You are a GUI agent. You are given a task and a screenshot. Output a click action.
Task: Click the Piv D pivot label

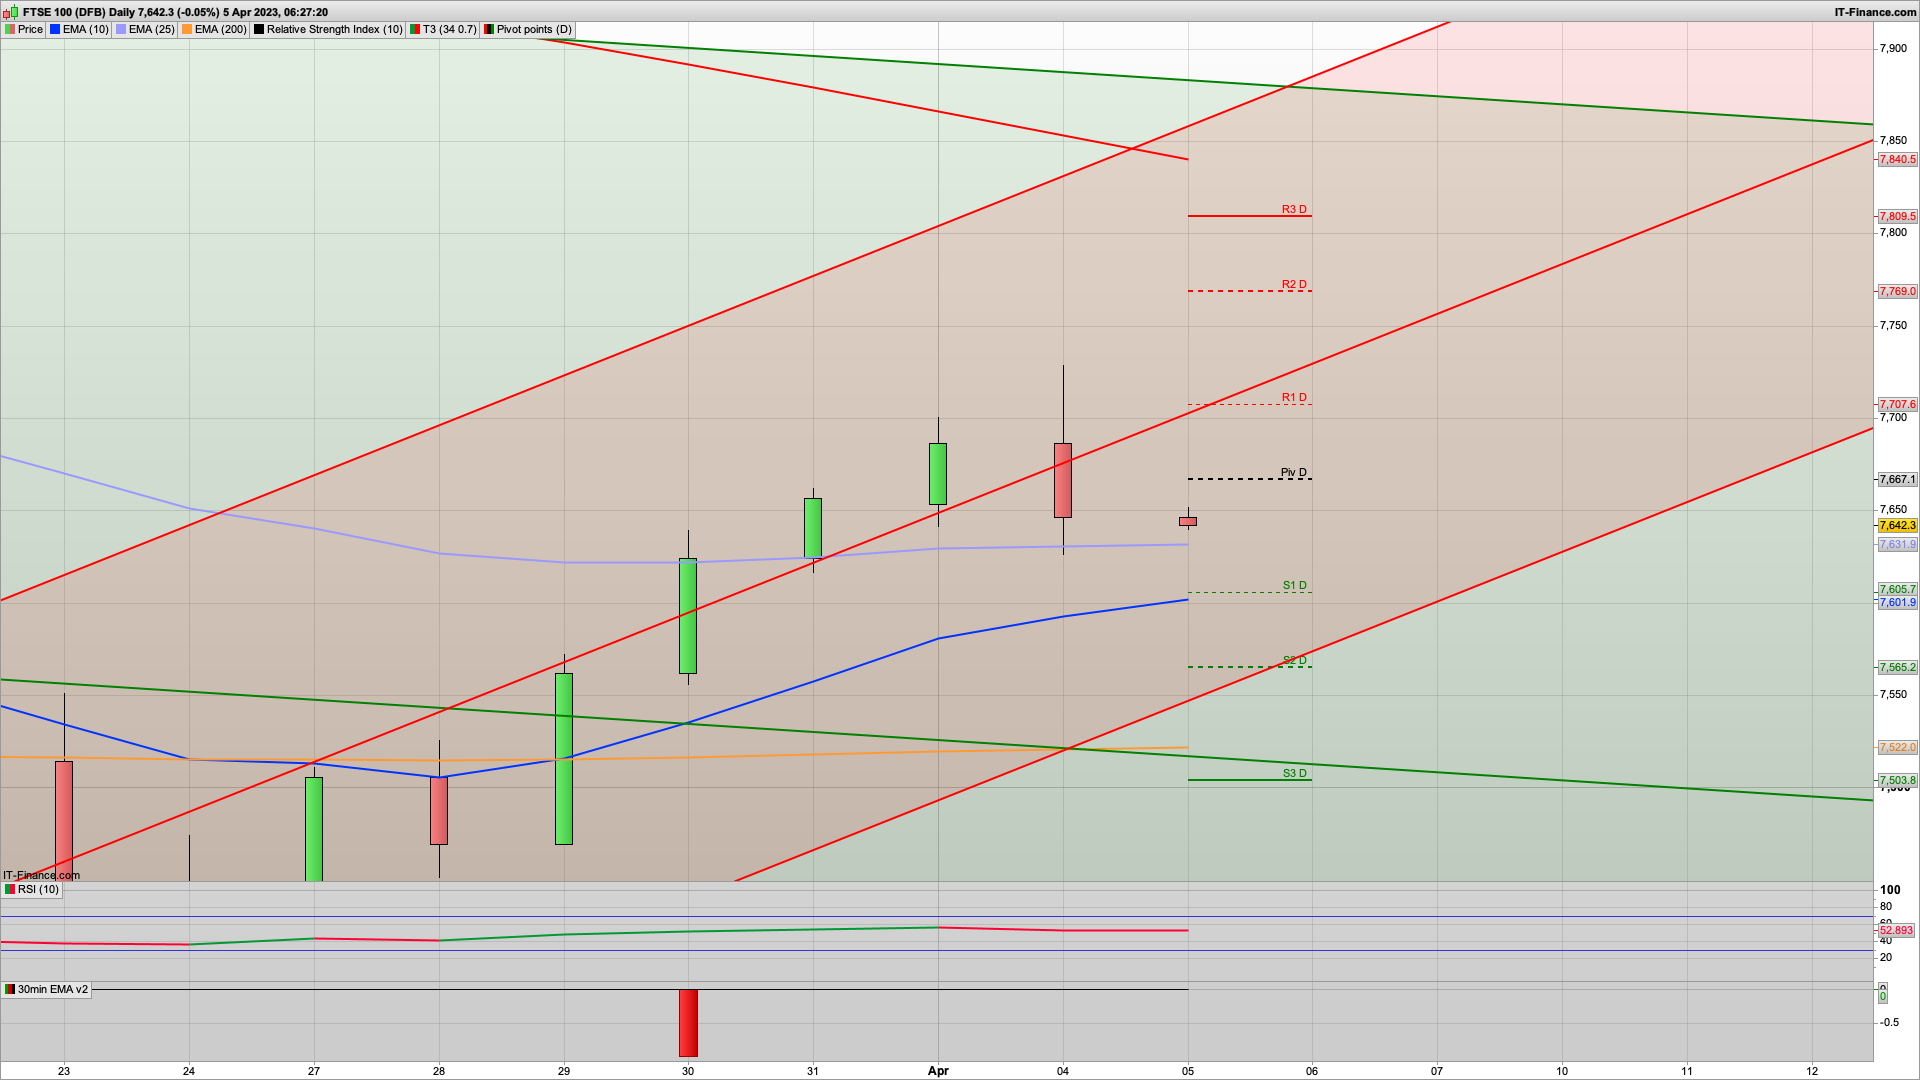point(1293,473)
